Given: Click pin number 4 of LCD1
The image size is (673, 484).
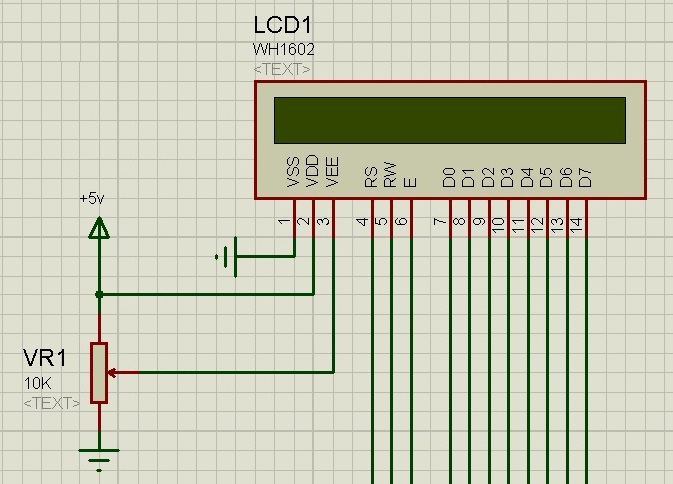Looking at the screenshot, I should (362, 221).
